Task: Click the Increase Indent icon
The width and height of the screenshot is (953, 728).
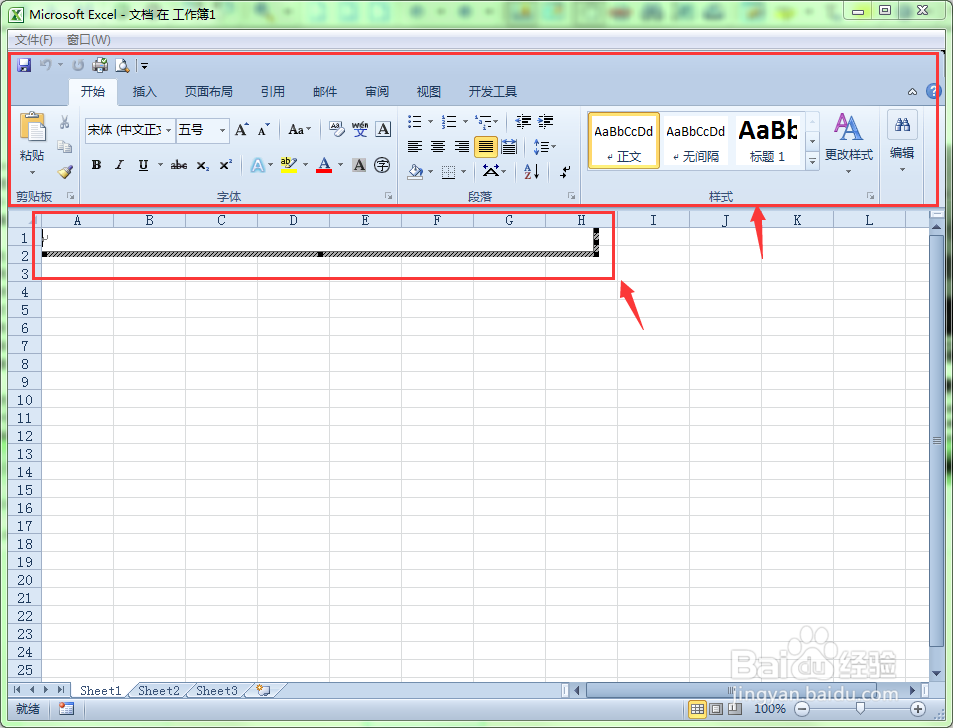Action: 545,122
